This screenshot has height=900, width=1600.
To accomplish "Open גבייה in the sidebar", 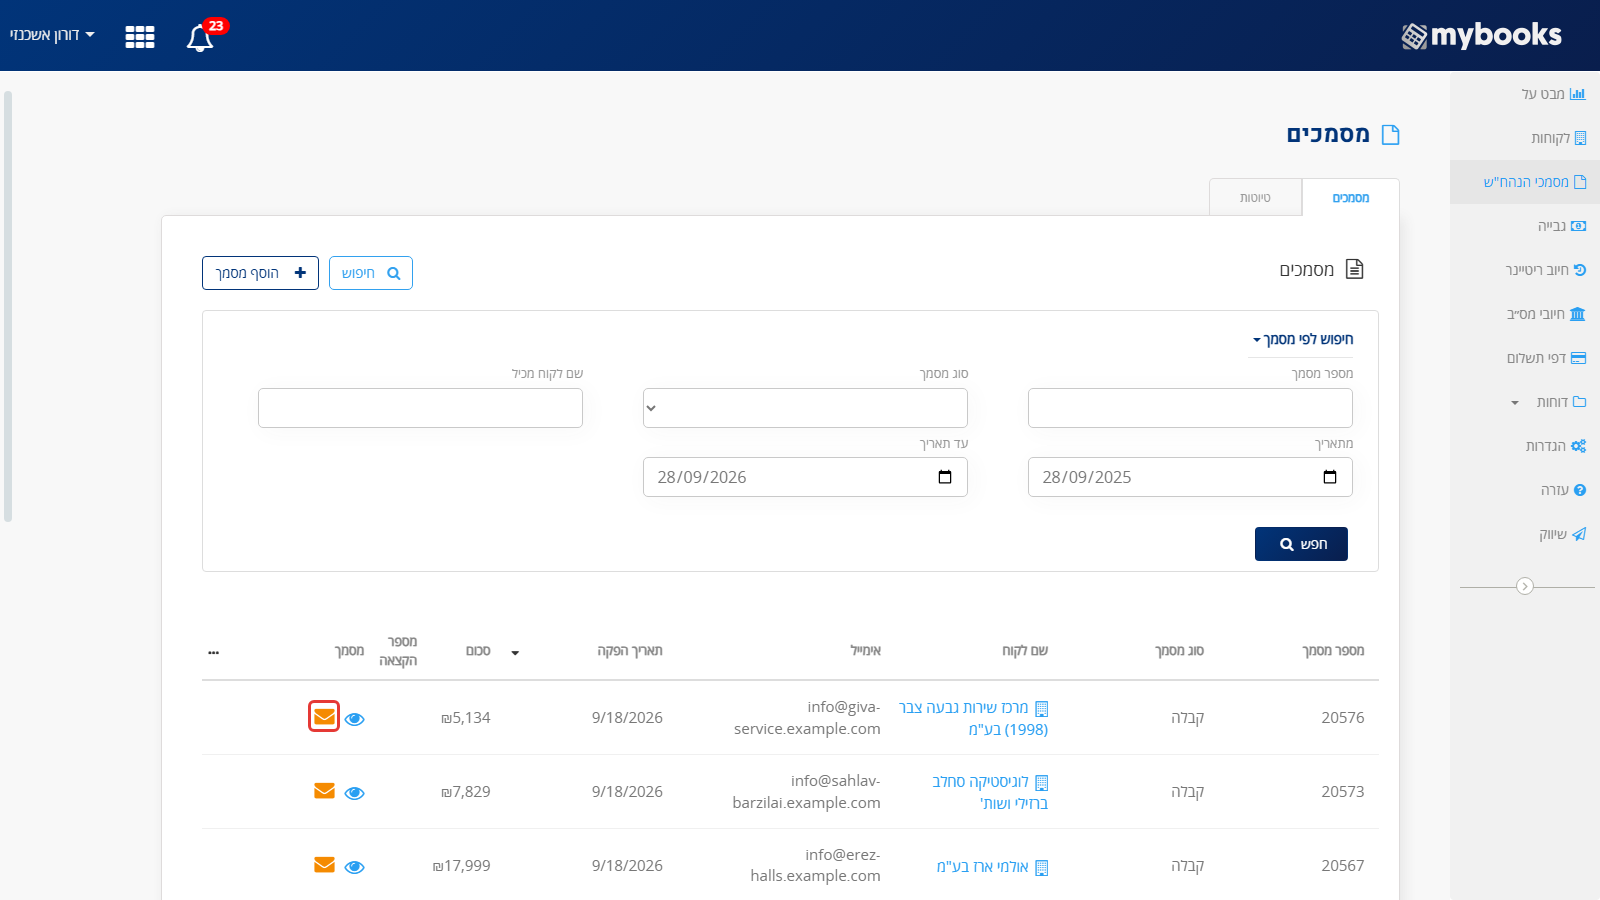I will coord(1562,226).
